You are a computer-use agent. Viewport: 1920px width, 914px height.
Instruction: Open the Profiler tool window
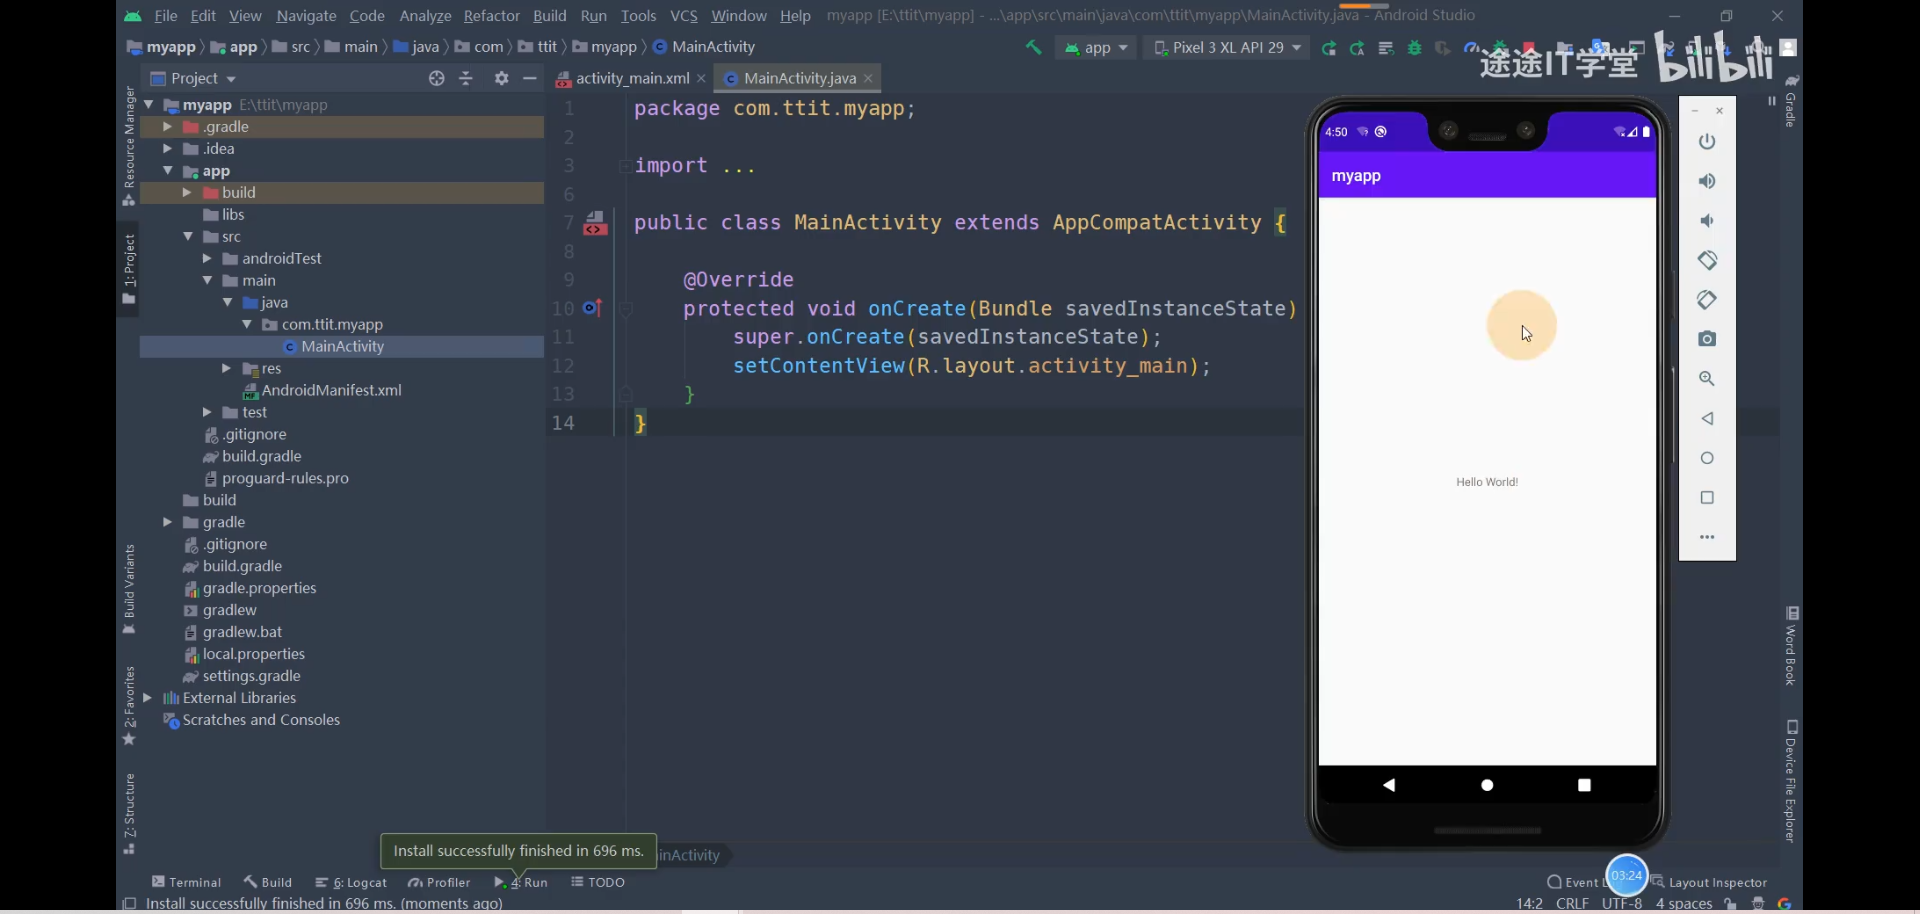[439, 882]
